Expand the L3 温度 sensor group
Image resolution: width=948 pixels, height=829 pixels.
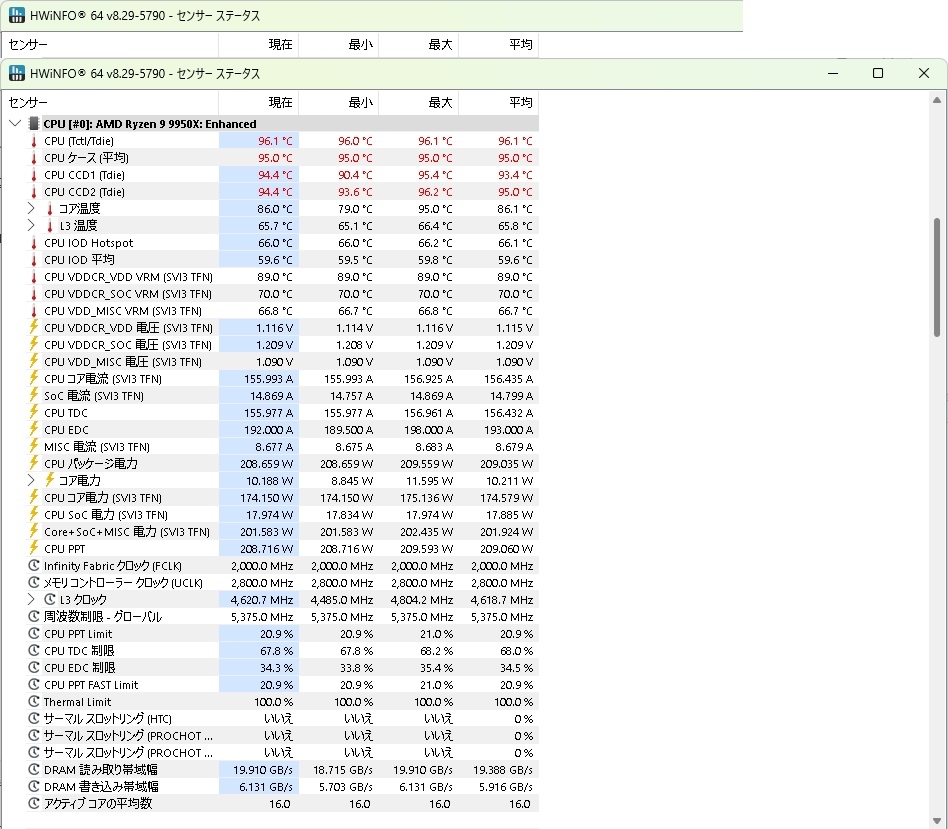[31, 226]
